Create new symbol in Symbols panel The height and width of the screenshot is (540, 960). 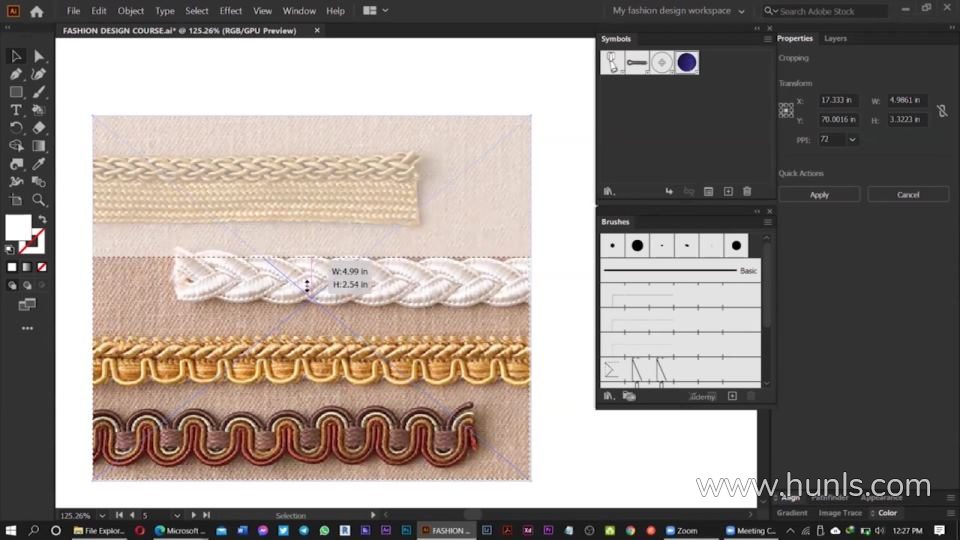[728, 192]
